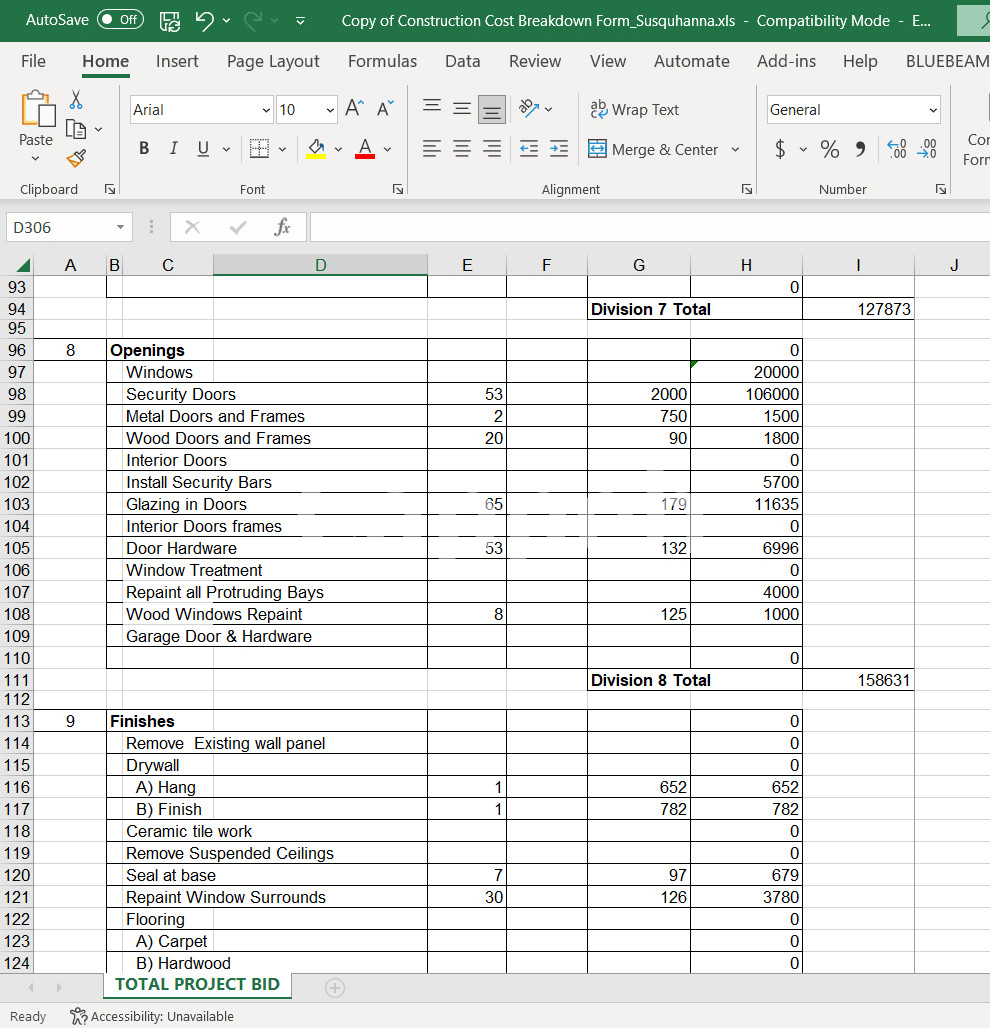
Task: Click the Undo arrow icon
Action: tap(204, 20)
